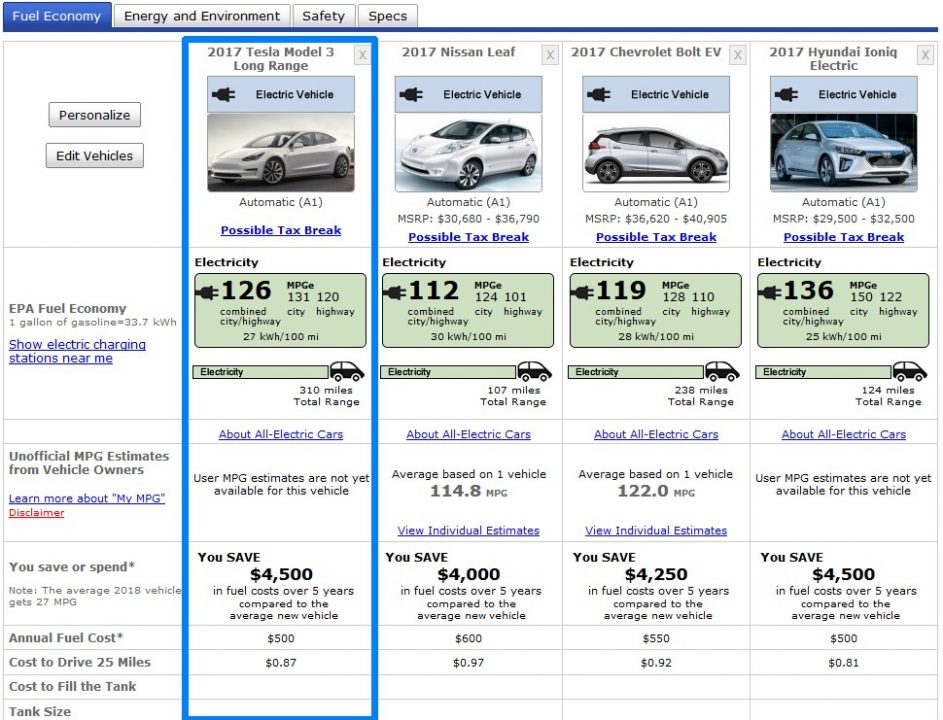Click the Tesla Electricity range bar
943x720 pixels.
click(260, 372)
